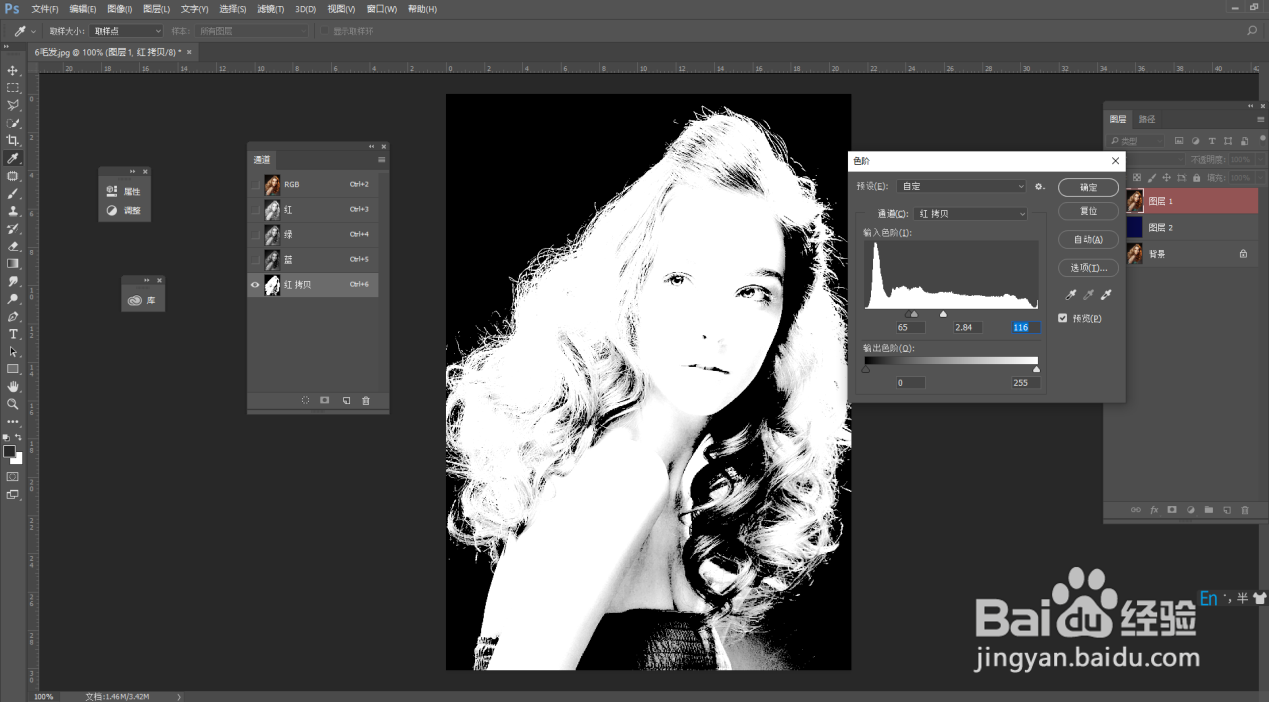Click the input white level field 116
This screenshot has width=1269, height=702.
tap(1024, 328)
